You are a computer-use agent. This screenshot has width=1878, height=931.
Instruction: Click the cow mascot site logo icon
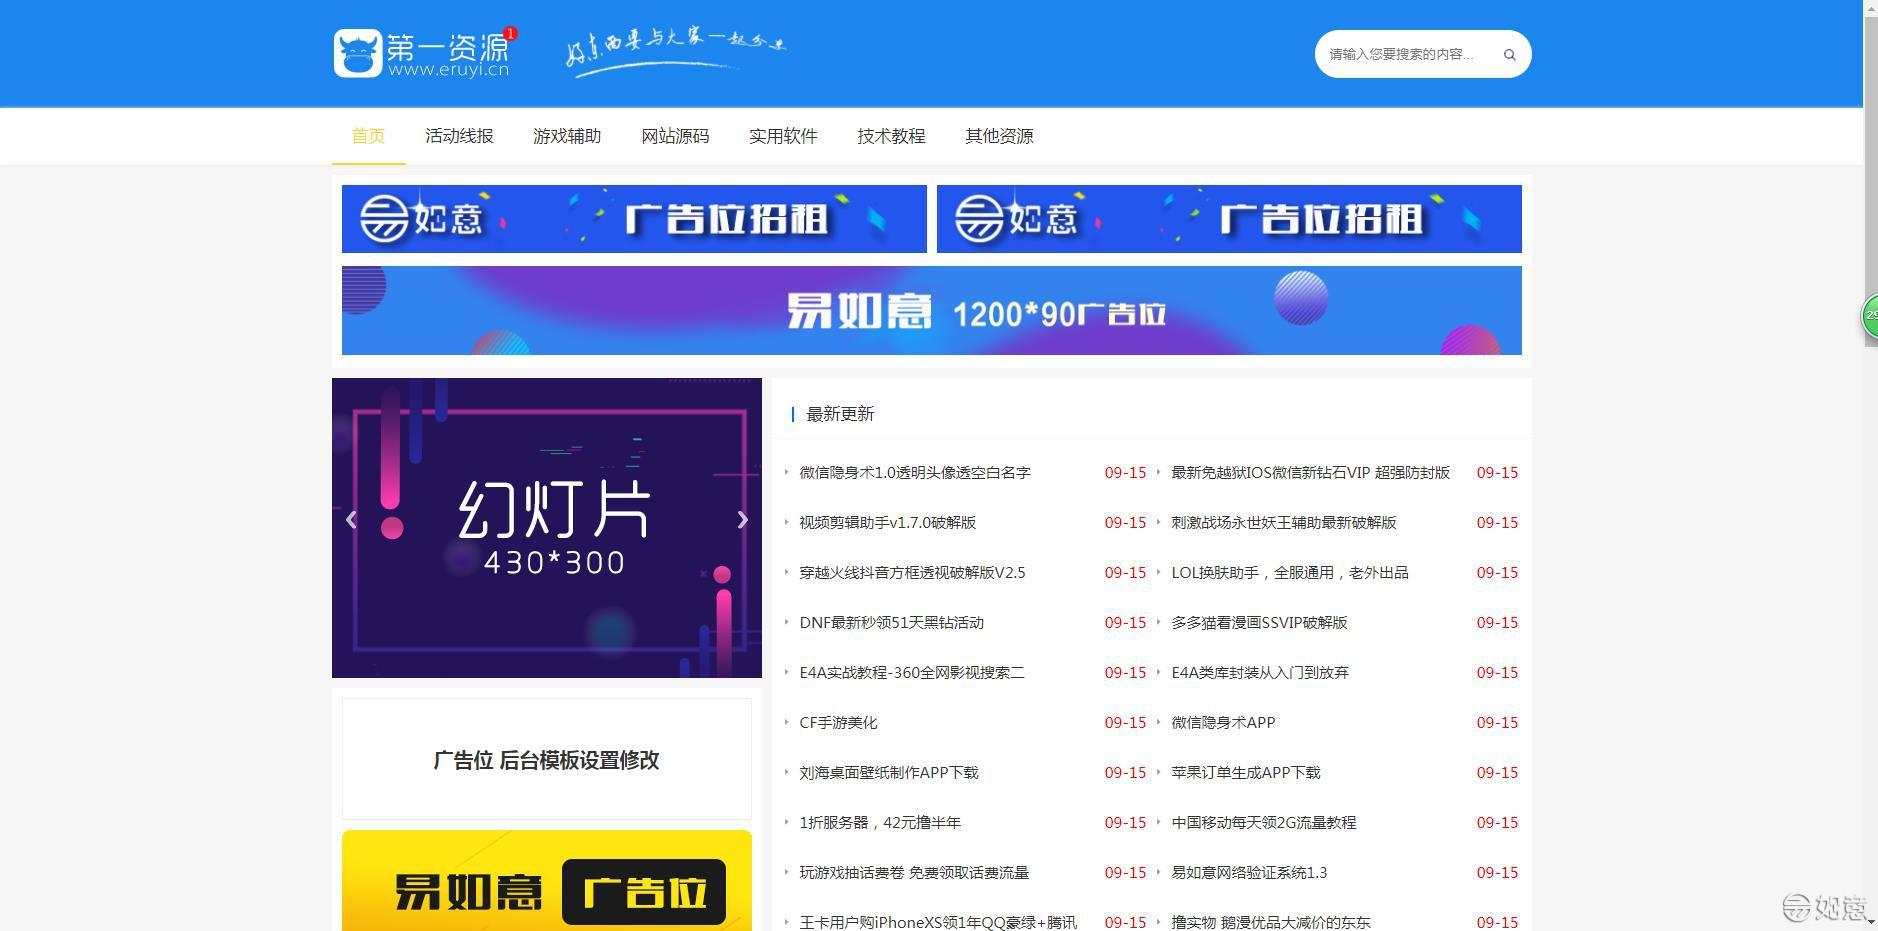(359, 52)
